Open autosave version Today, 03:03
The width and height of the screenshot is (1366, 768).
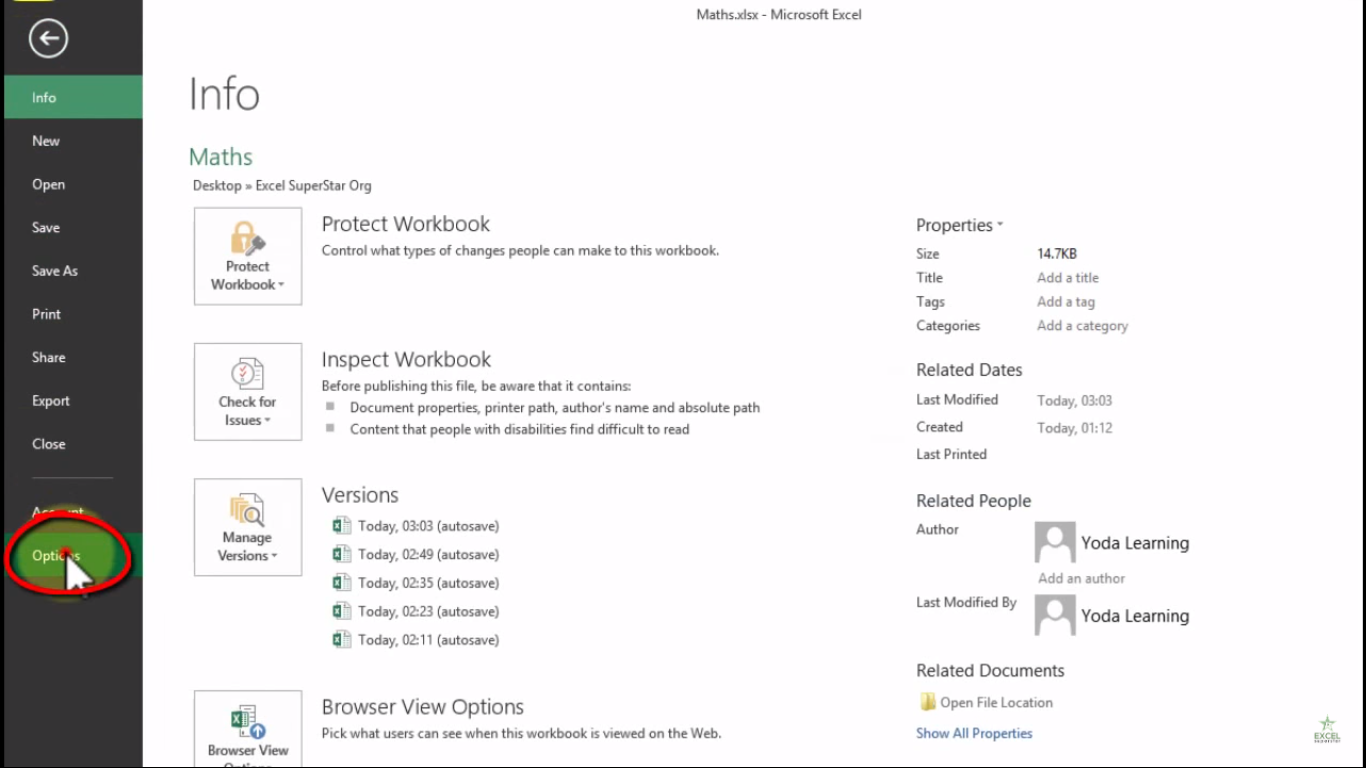pyautogui.click(x=428, y=526)
